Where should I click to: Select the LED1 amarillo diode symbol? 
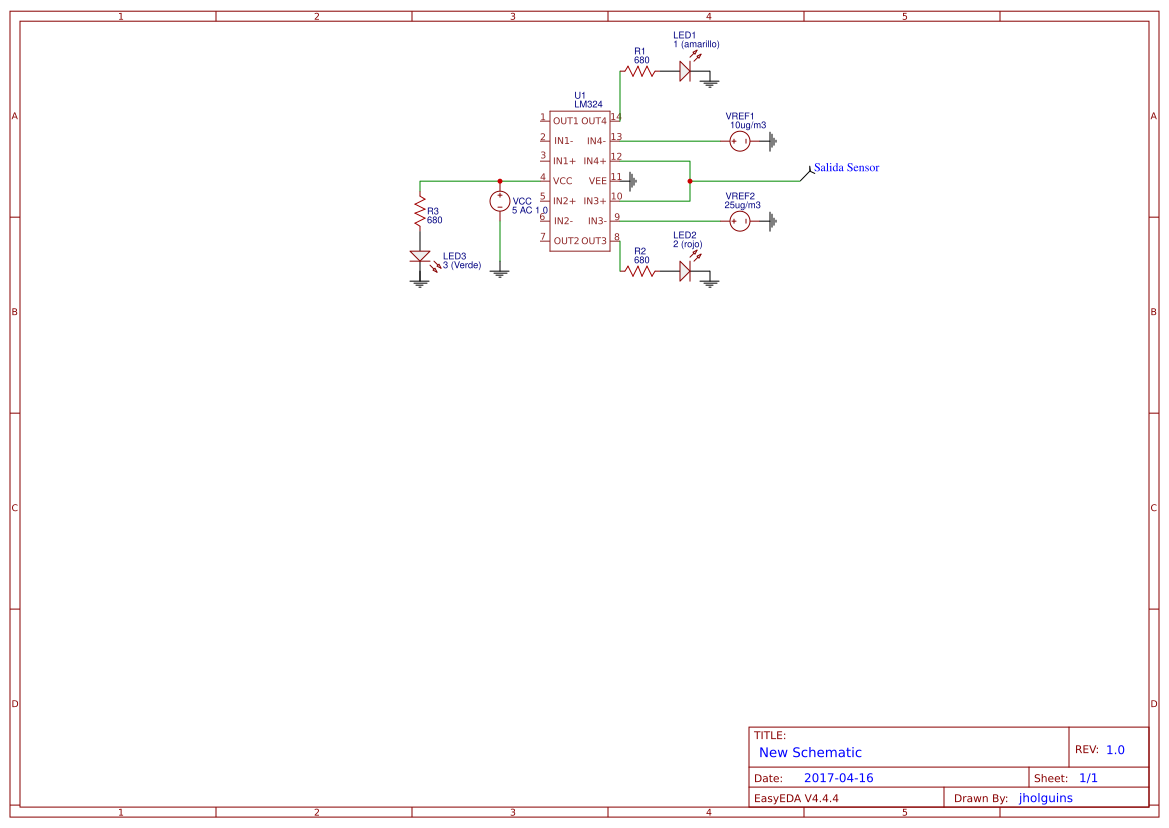685,71
